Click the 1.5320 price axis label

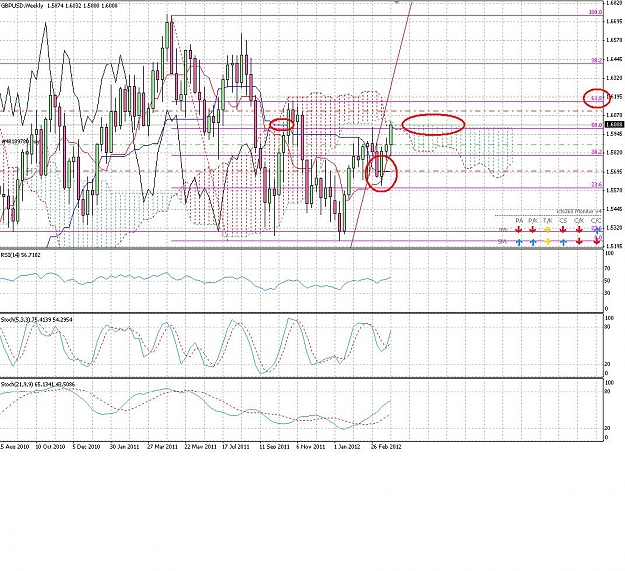[614, 228]
